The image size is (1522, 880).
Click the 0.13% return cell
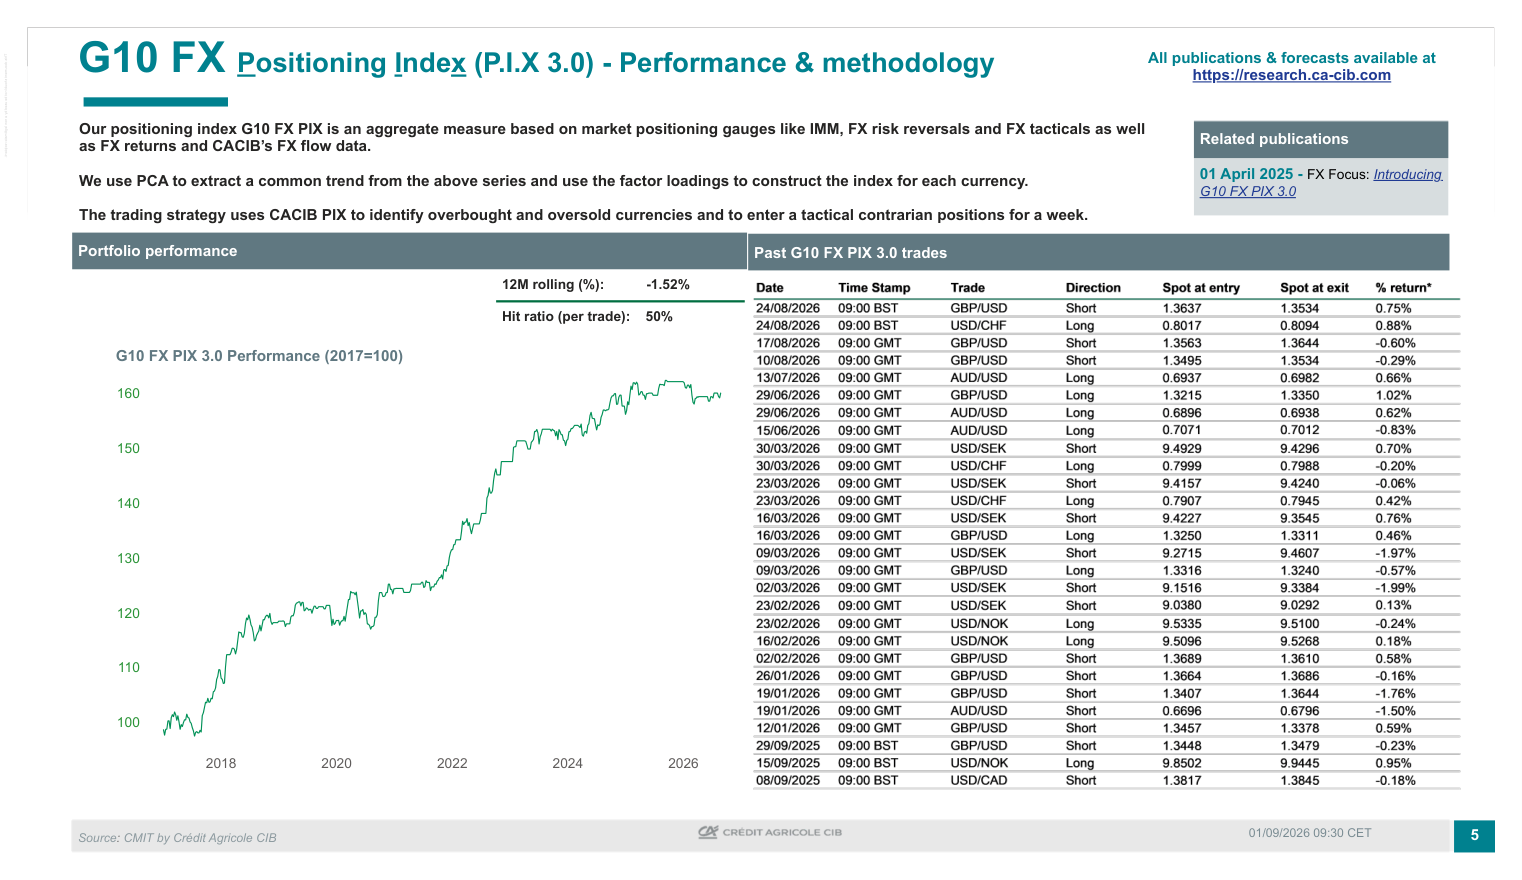(x=1393, y=606)
